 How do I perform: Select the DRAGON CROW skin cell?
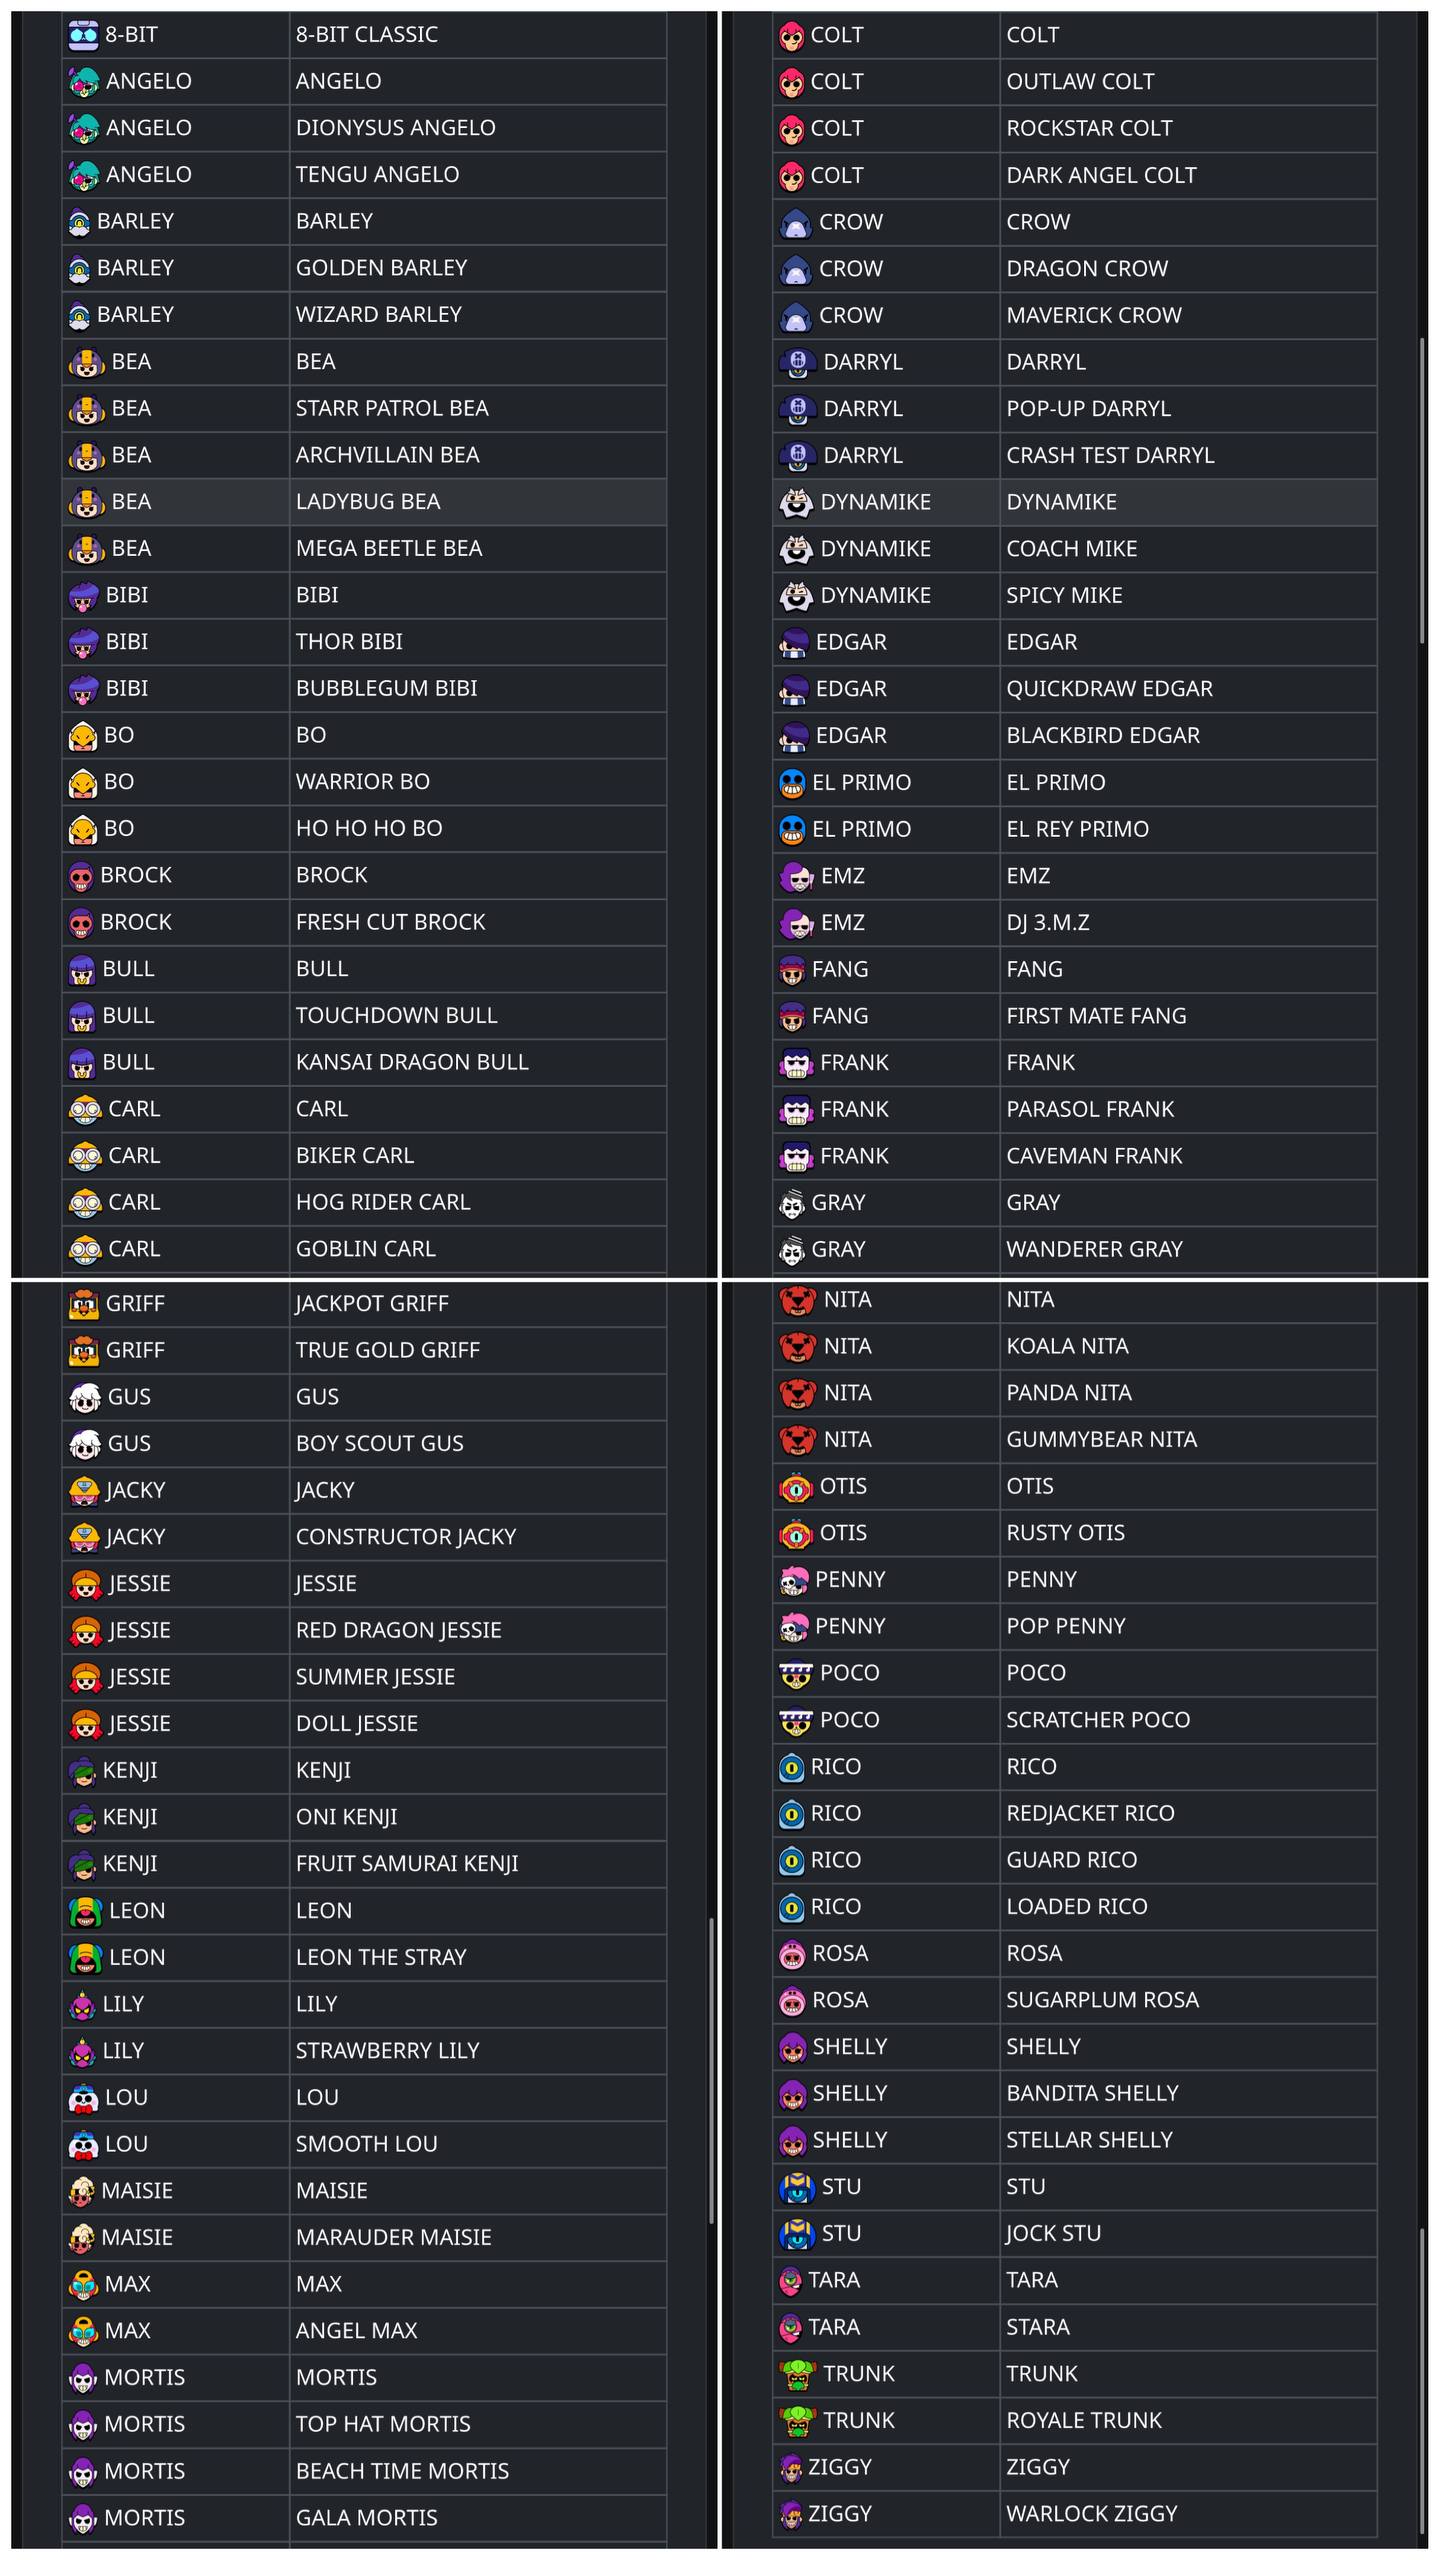tap(1188, 269)
